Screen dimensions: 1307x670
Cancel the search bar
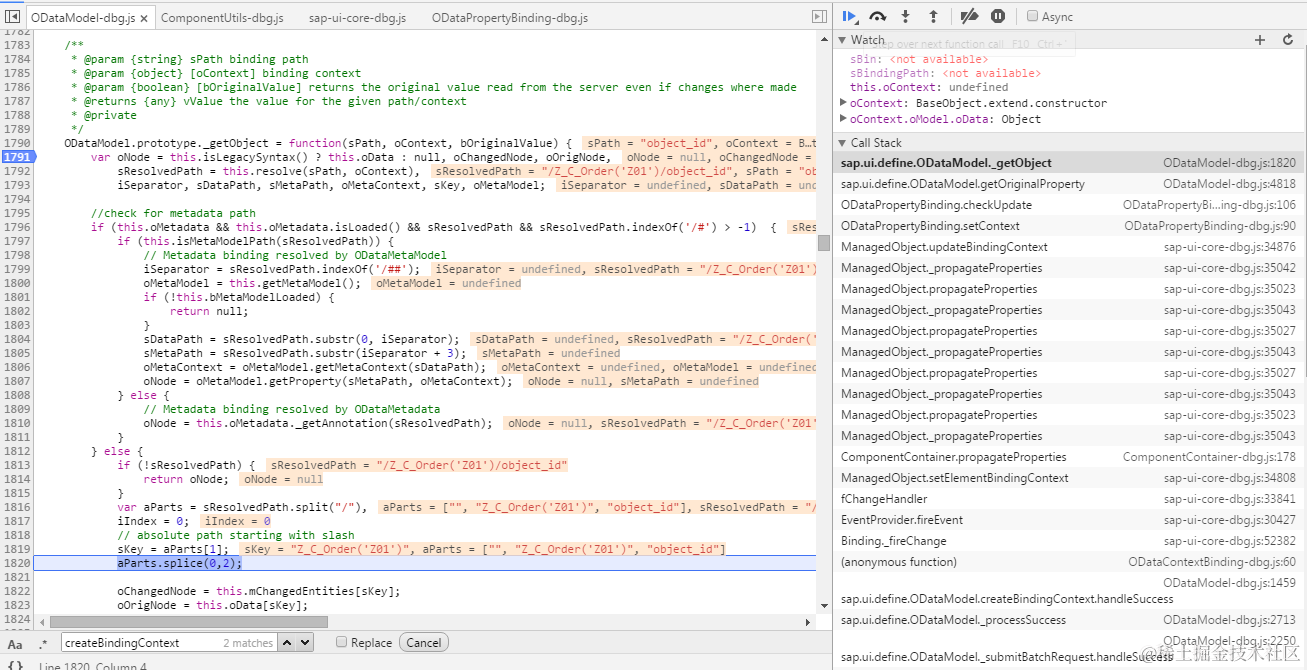click(x=423, y=642)
